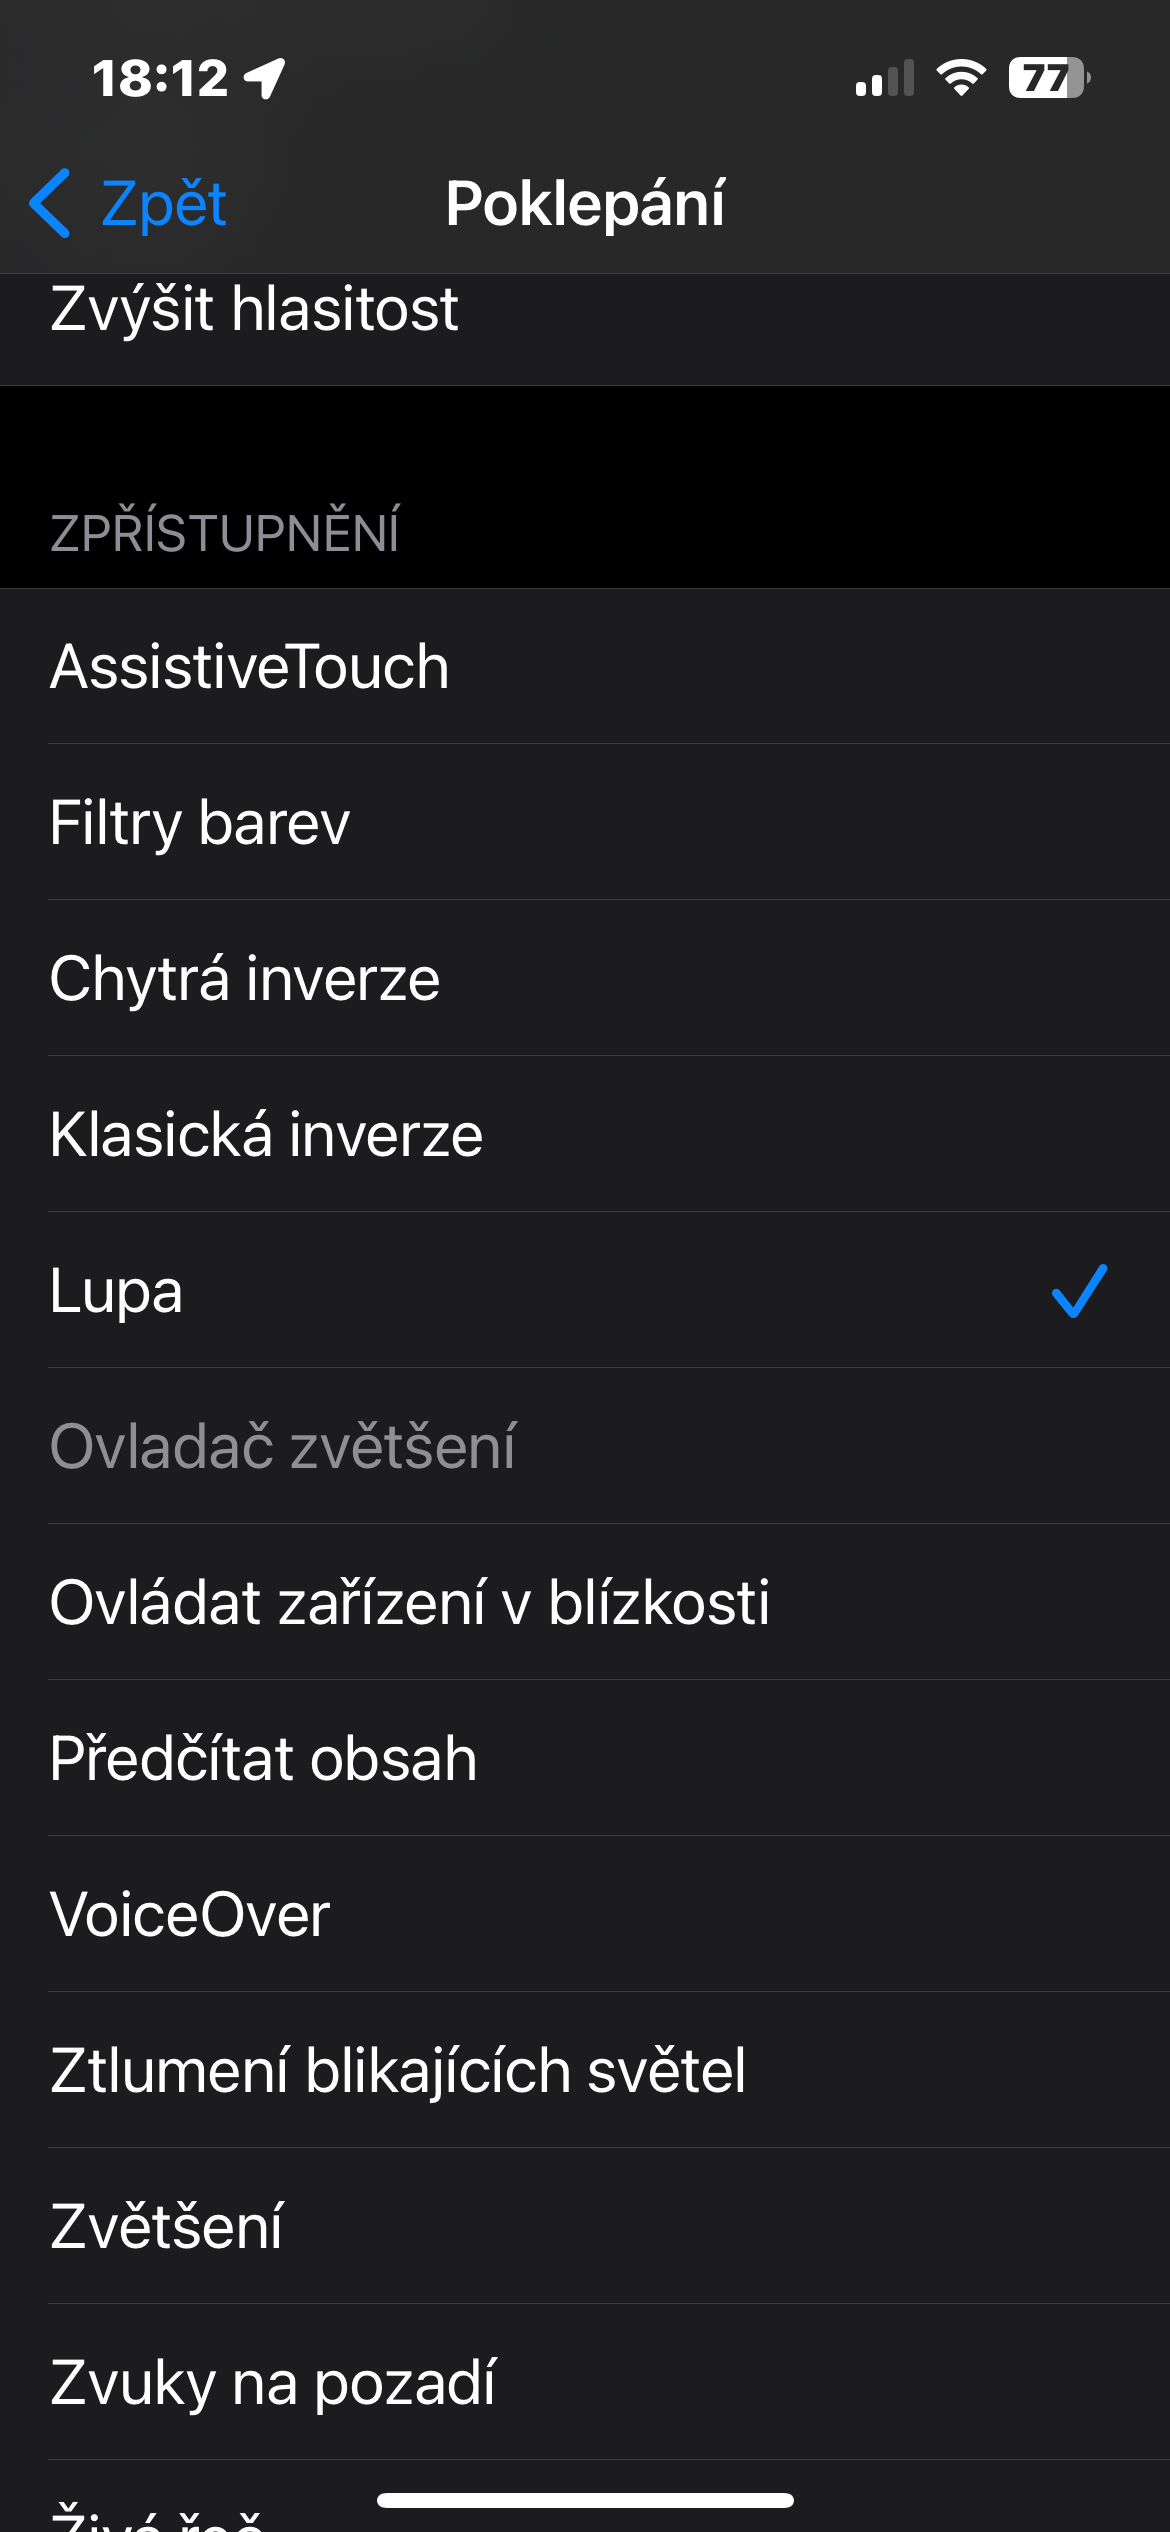Tap the Wi-Fi status icon

(961, 78)
